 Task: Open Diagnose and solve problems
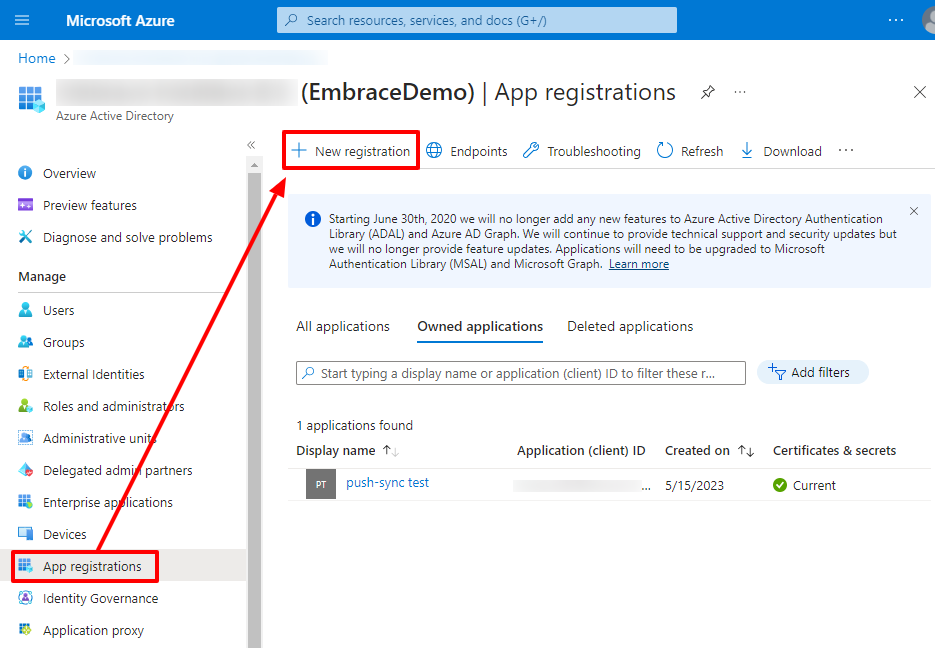pyautogui.click(x=128, y=237)
